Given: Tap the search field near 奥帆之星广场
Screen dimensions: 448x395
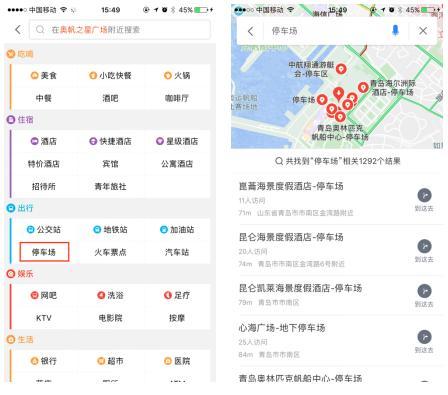Looking at the screenshot, I should pyautogui.click(x=120, y=30).
